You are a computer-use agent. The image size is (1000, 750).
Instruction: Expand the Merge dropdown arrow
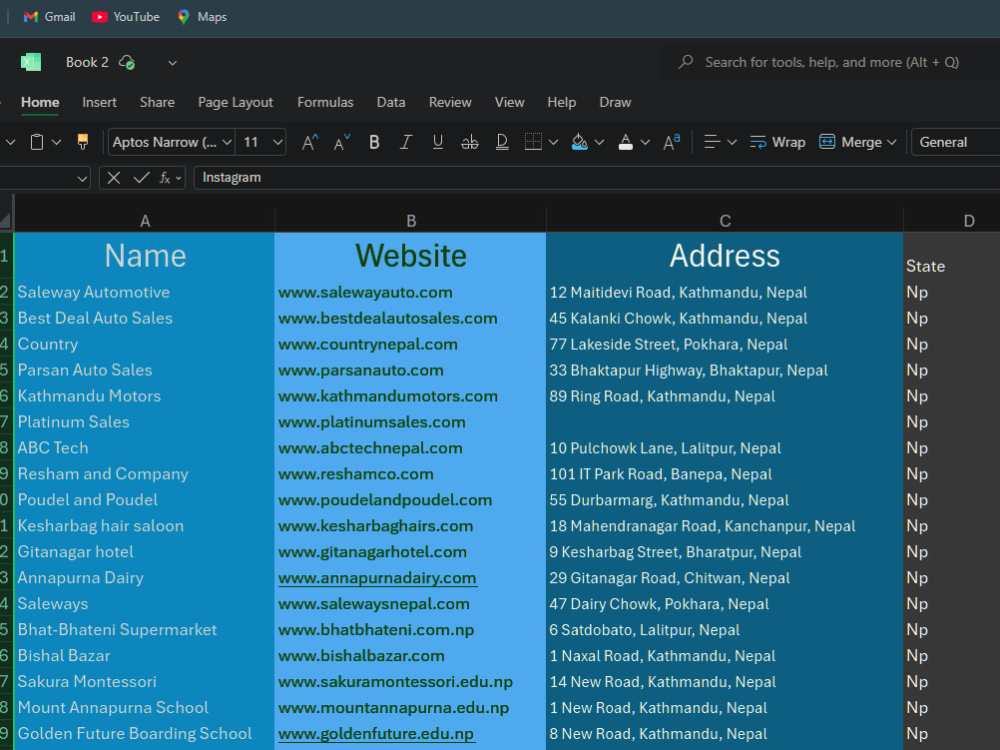tap(892, 142)
